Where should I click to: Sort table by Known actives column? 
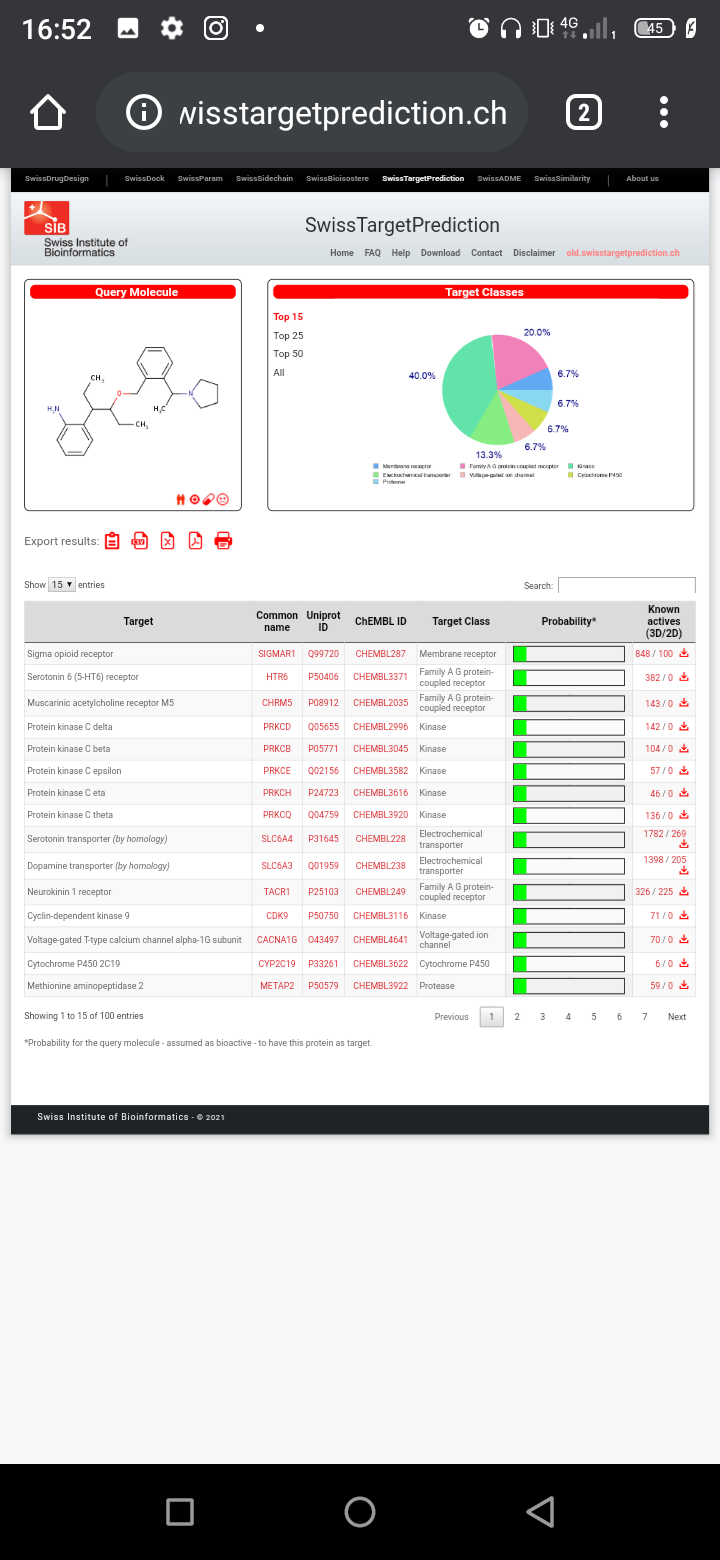(x=663, y=622)
